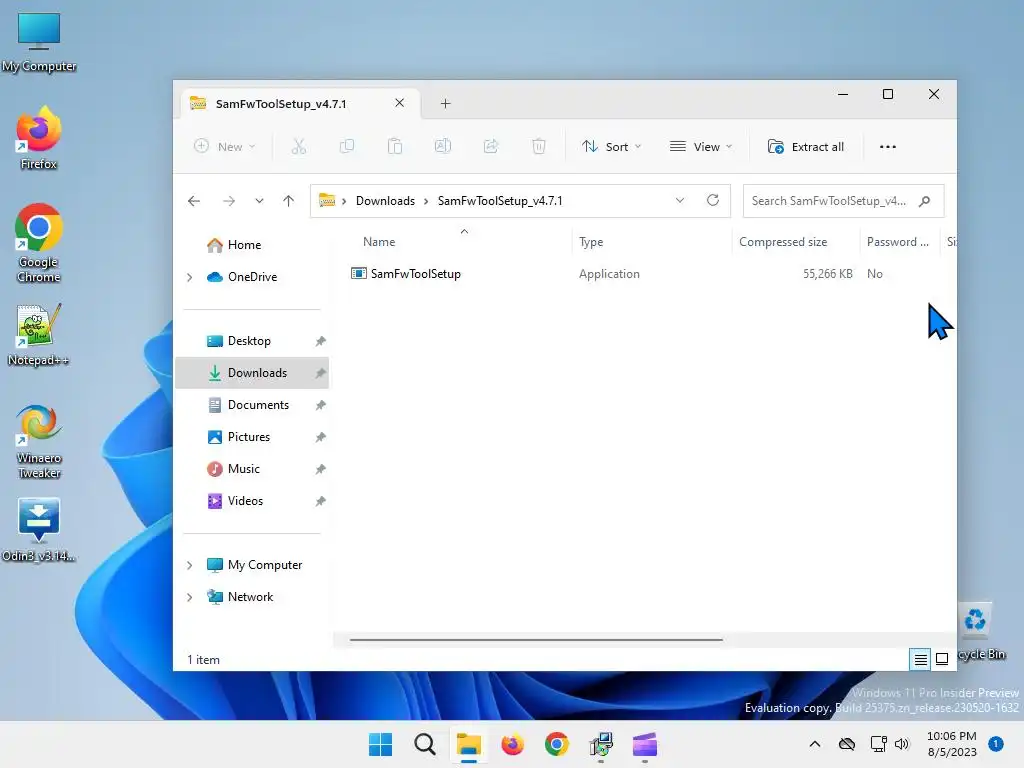Open the Windows Start menu
Viewport: 1024px width, 768px height.
380,744
